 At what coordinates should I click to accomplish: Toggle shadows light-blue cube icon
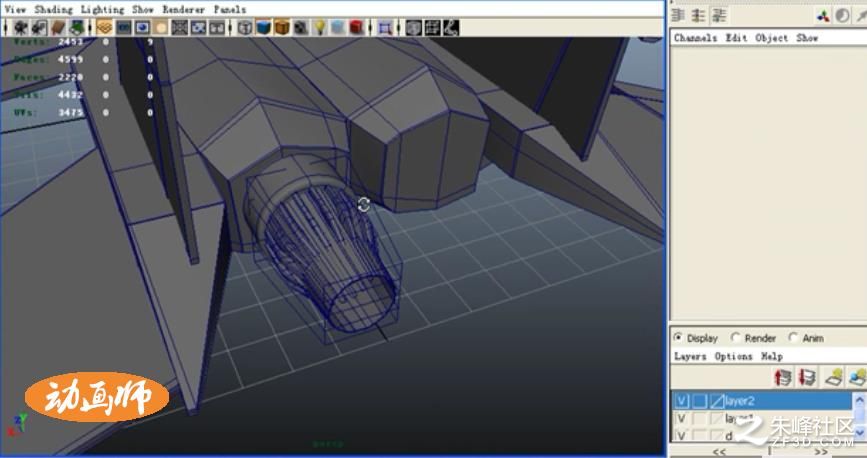[x=338, y=27]
